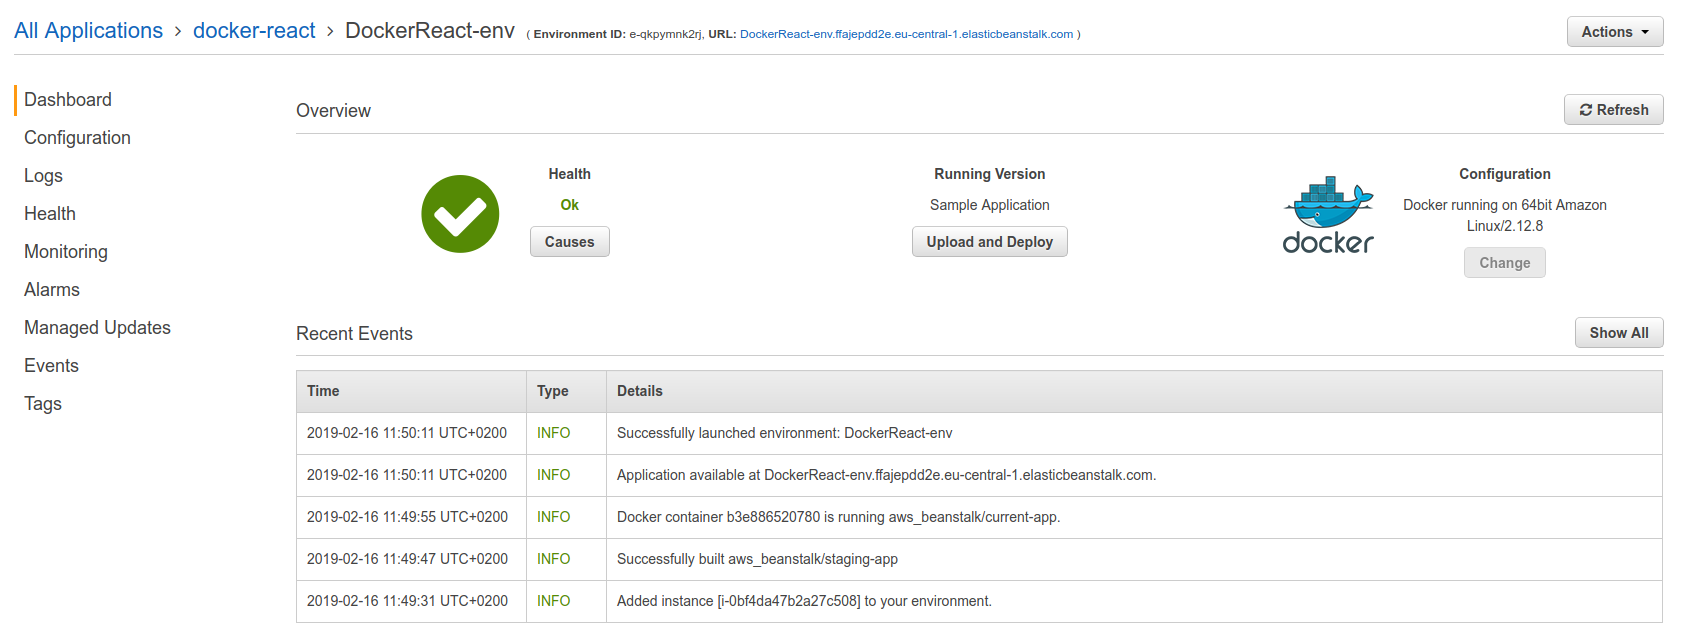The width and height of the screenshot is (1691, 632).
Task: Click Change under platform Configuration
Action: (1504, 263)
